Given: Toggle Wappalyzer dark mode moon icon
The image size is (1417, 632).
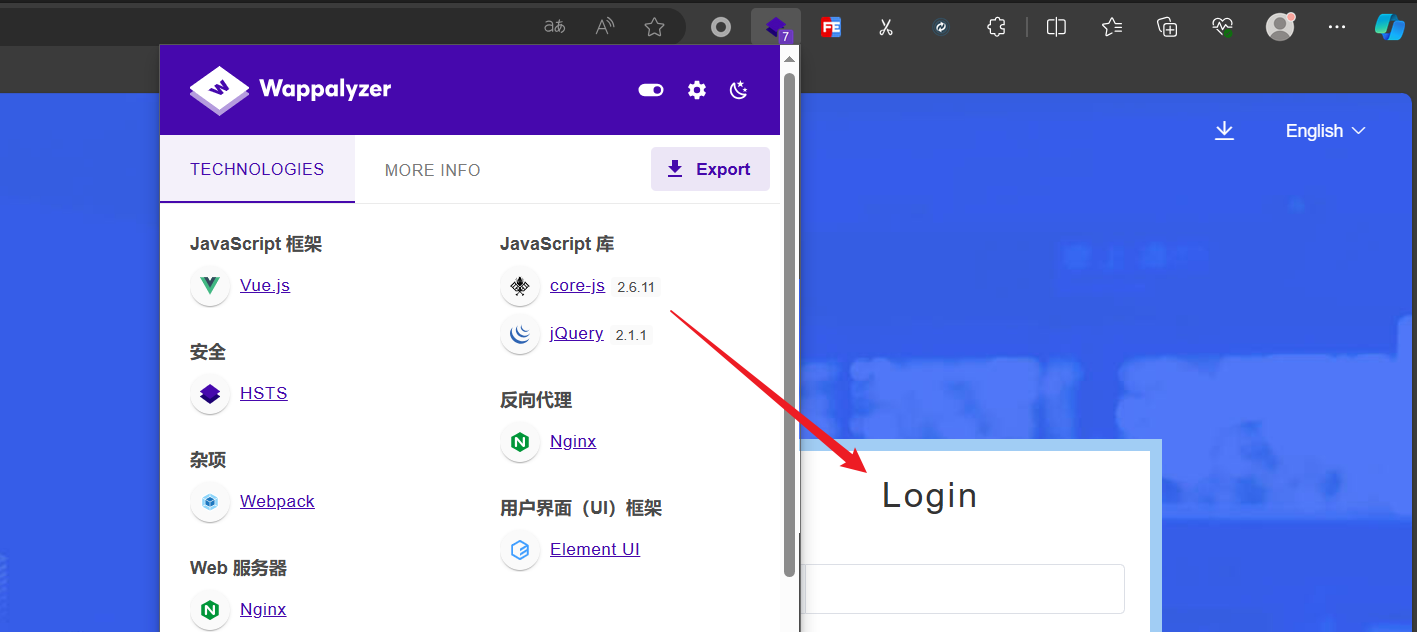Looking at the screenshot, I should pos(739,90).
